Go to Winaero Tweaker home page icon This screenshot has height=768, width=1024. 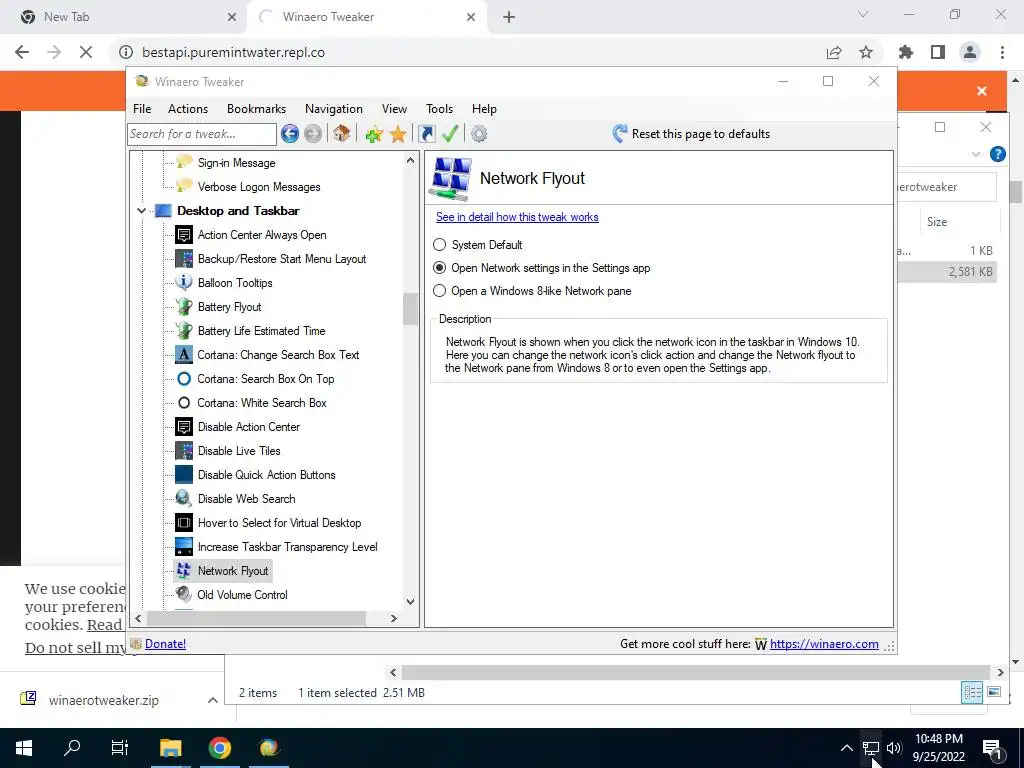pos(341,134)
